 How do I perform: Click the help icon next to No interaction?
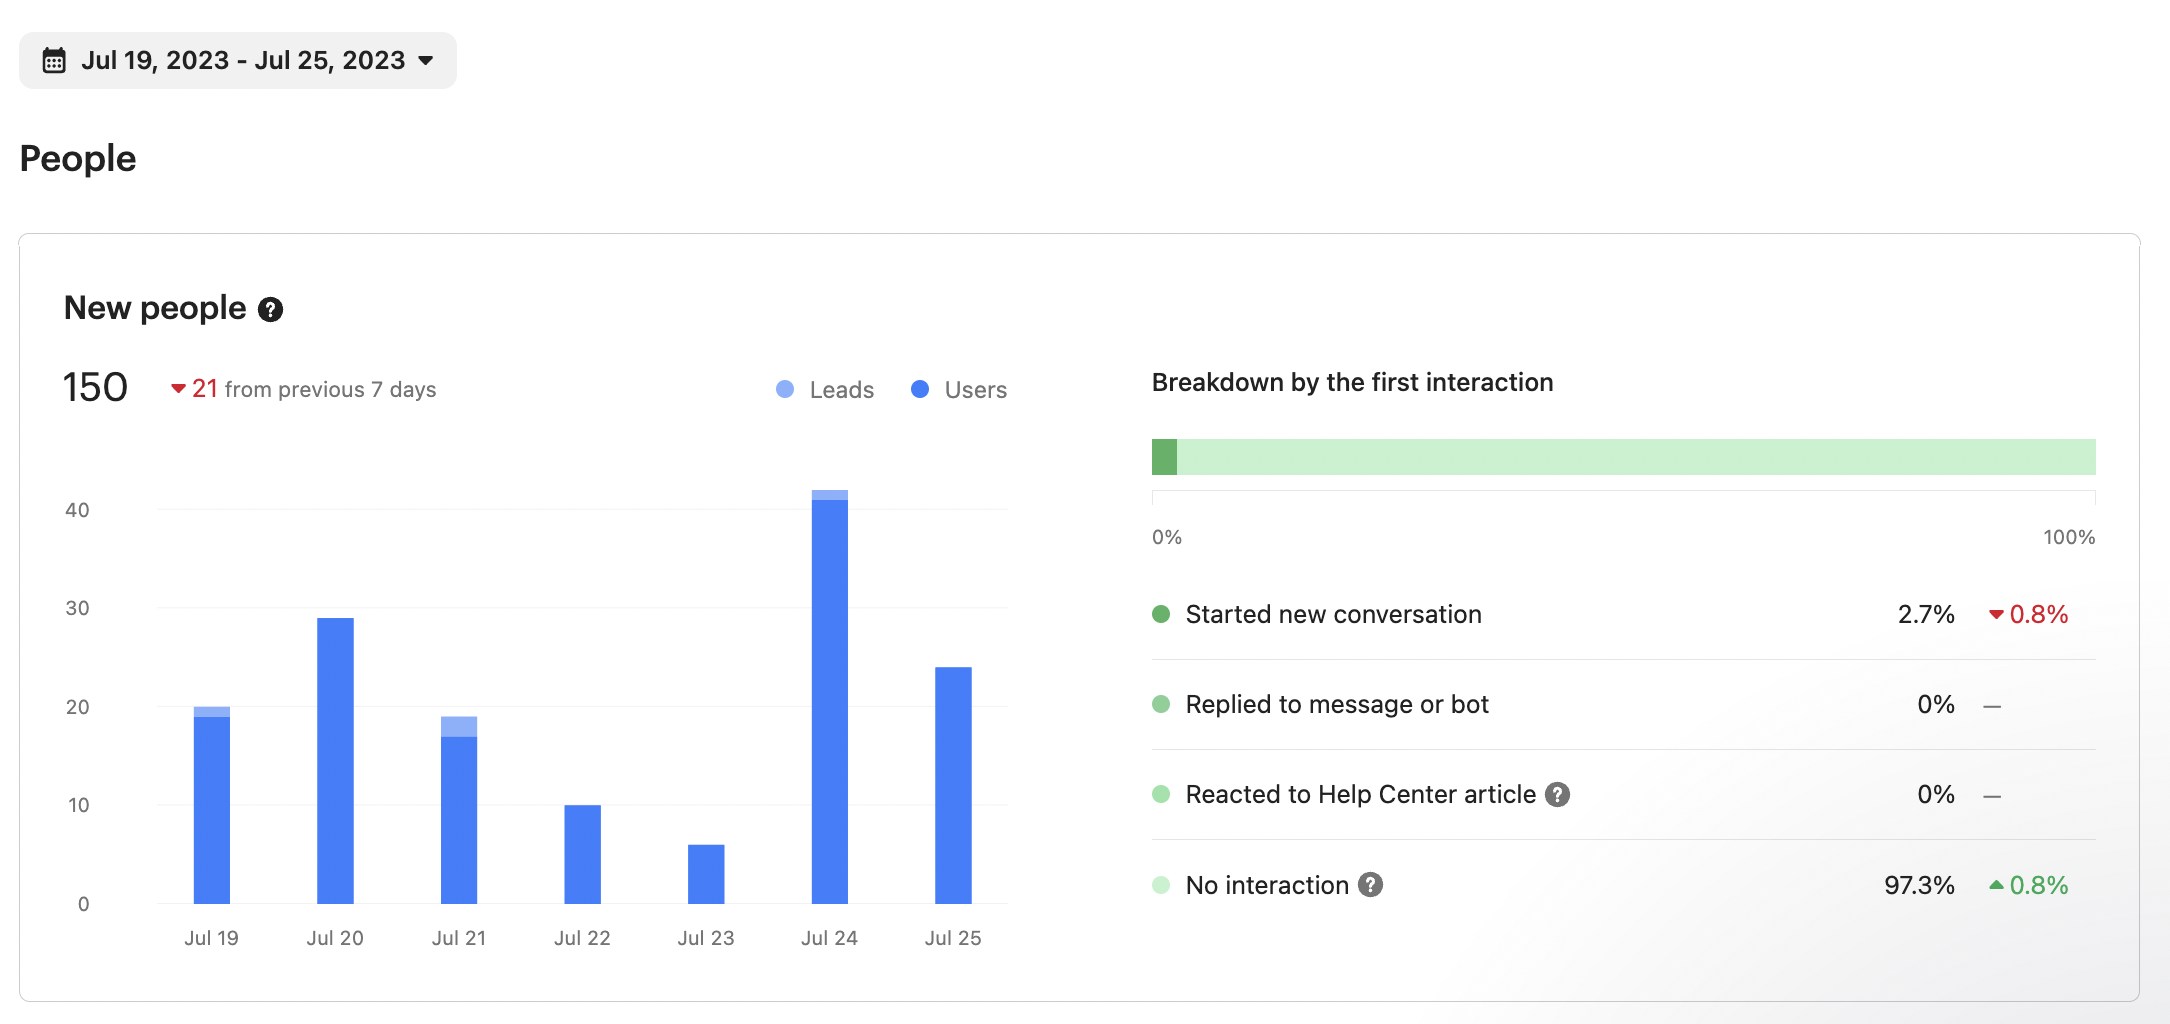point(1371,885)
